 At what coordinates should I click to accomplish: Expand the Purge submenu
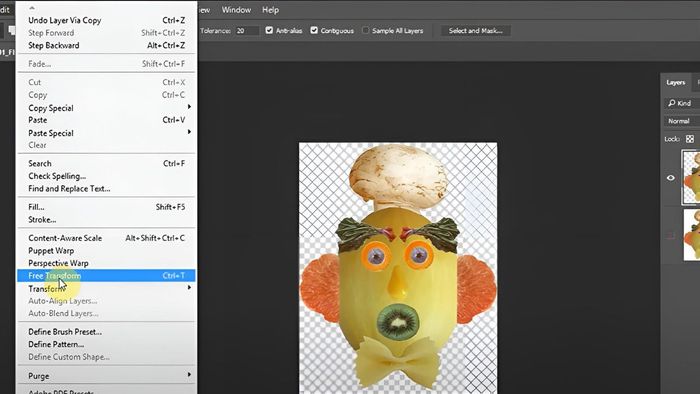click(106, 376)
